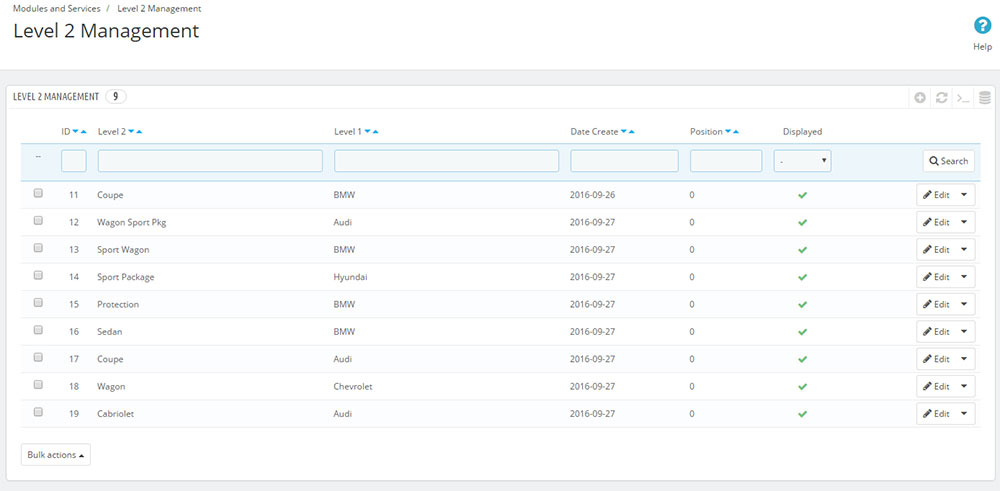The width and height of the screenshot is (1000, 491).
Task: Focus the Level 2 filter input
Action: click(x=210, y=161)
